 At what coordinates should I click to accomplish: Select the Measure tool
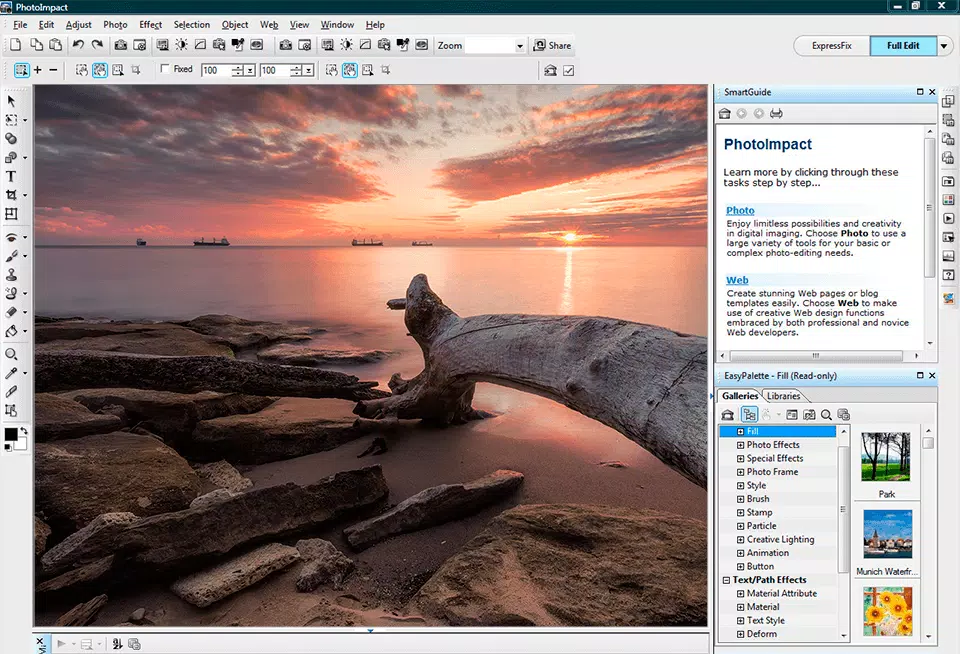click(11, 391)
